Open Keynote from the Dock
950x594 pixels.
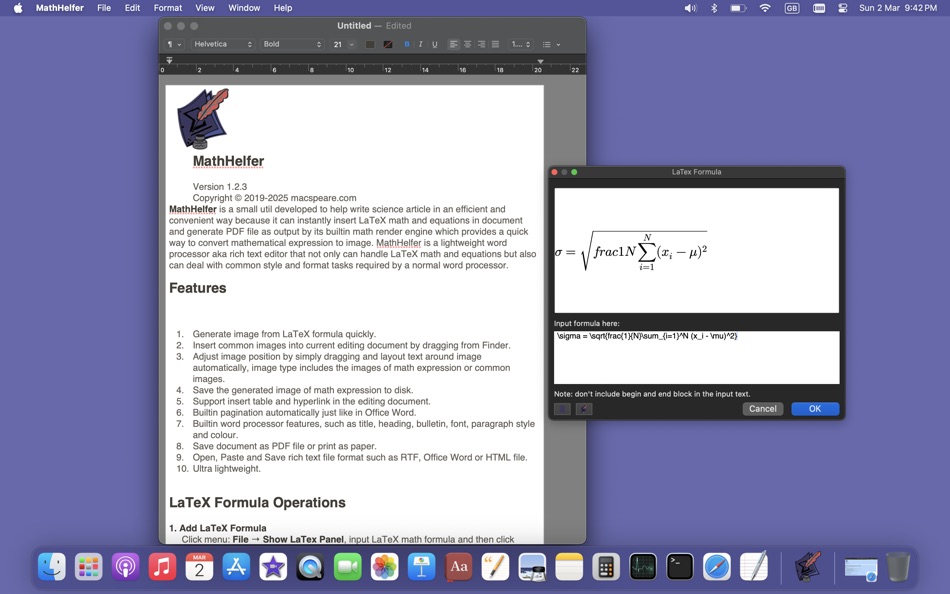click(421, 567)
